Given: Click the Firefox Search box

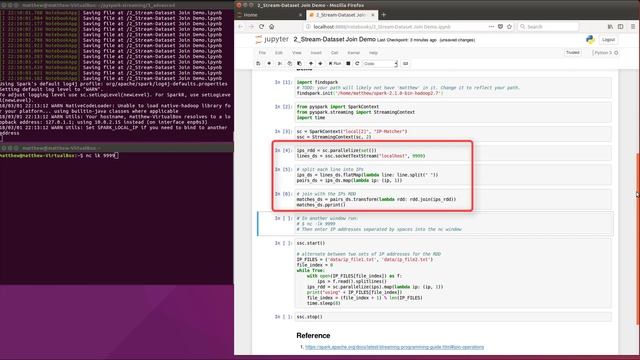Looking at the screenshot, I should [548, 27].
